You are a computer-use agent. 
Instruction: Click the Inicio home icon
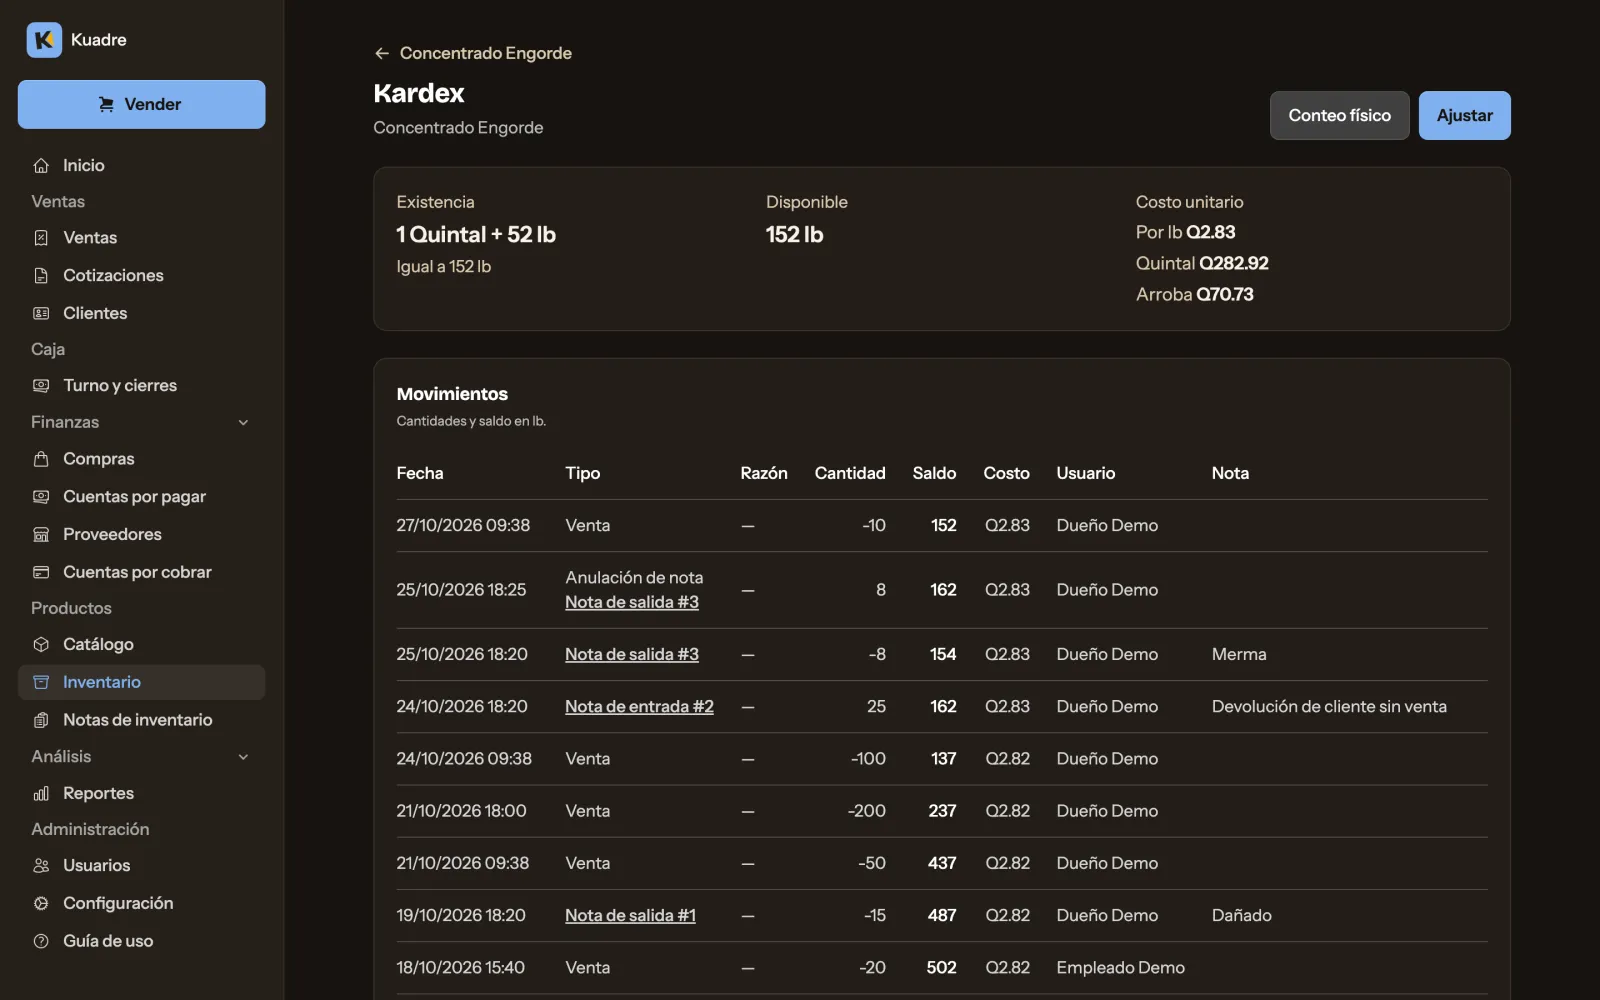(41, 166)
